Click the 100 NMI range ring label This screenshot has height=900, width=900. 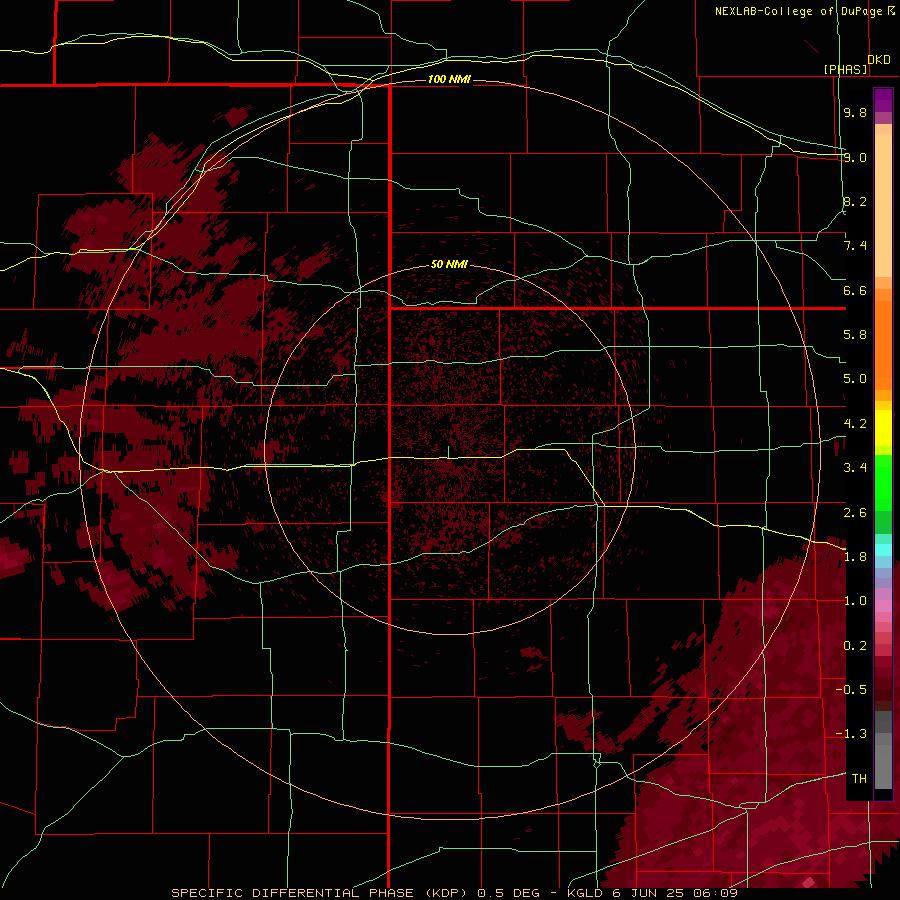(449, 79)
